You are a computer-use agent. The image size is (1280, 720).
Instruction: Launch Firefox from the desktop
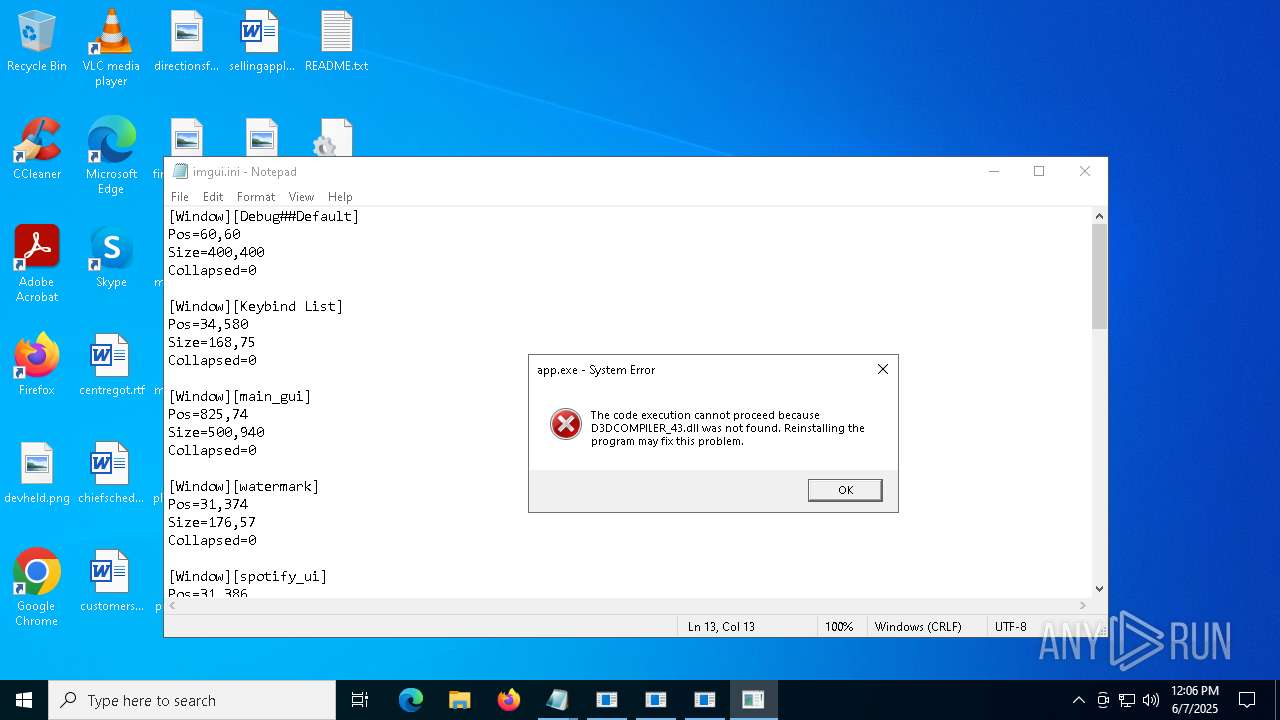click(37, 365)
